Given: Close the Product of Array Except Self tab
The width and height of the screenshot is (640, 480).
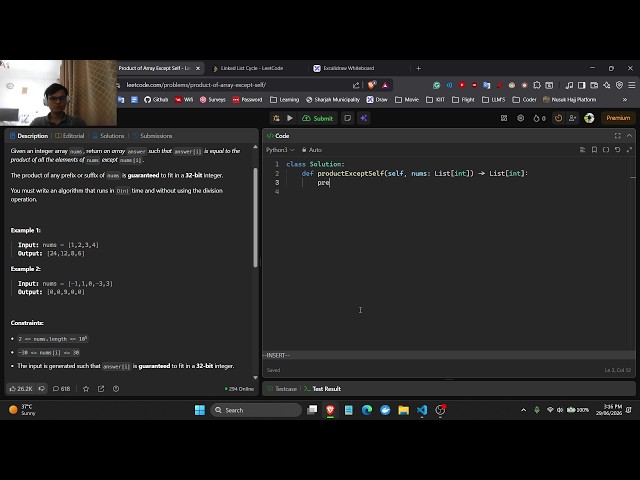Looking at the screenshot, I should click(198, 68).
